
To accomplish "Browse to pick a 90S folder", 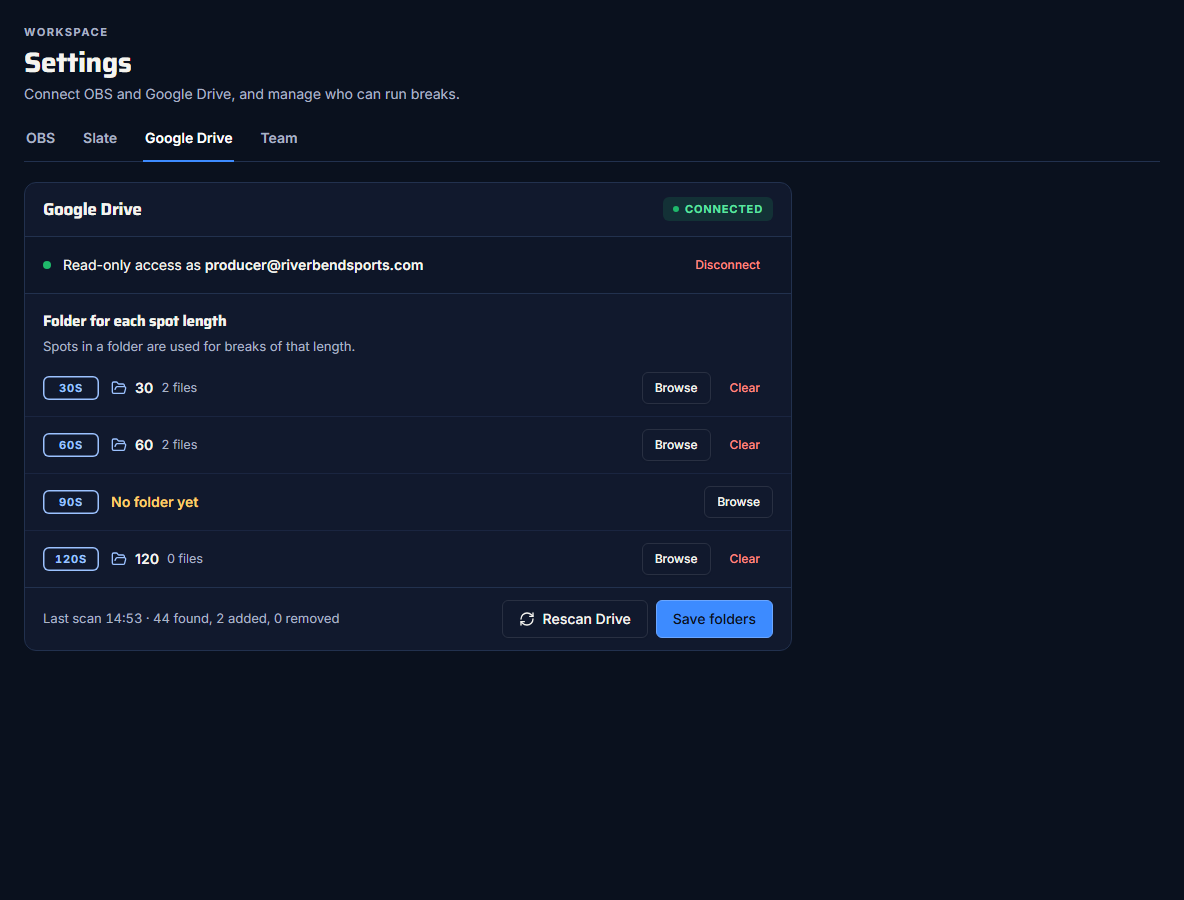I will tap(738, 502).
